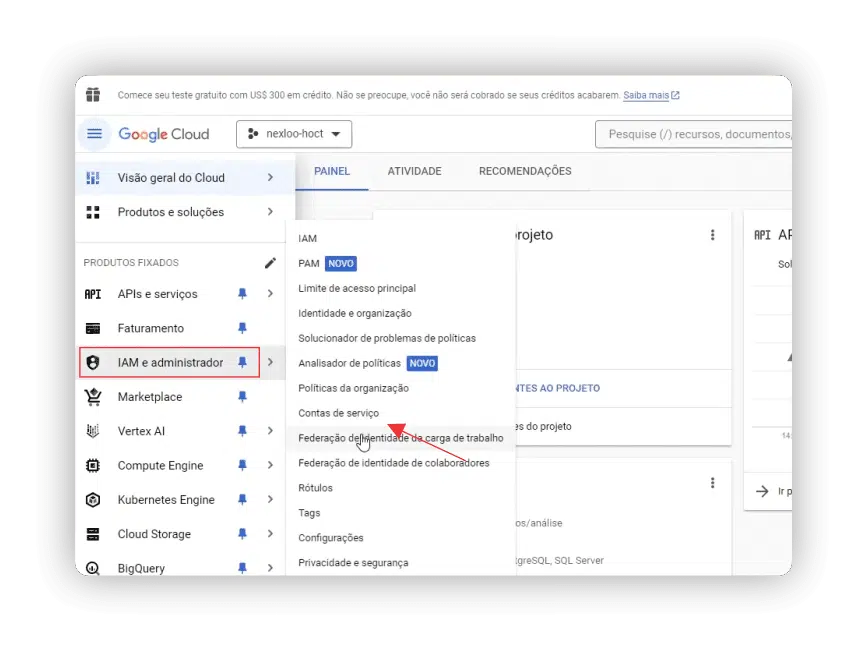The height and width of the screenshot is (651, 867).
Task: Click the IAM e administrador shield icon
Action: pos(93,362)
